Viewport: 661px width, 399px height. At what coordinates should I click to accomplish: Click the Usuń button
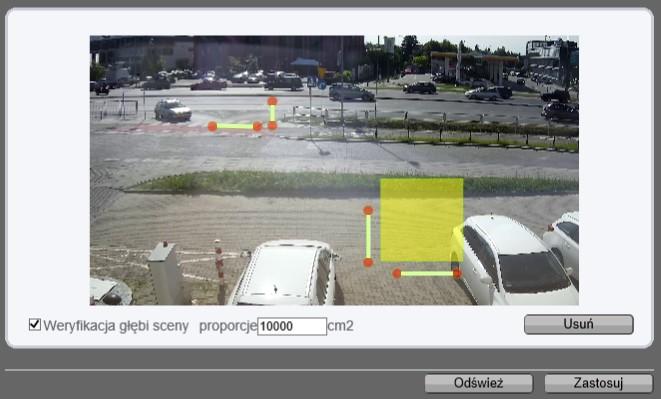pyautogui.click(x=578, y=324)
